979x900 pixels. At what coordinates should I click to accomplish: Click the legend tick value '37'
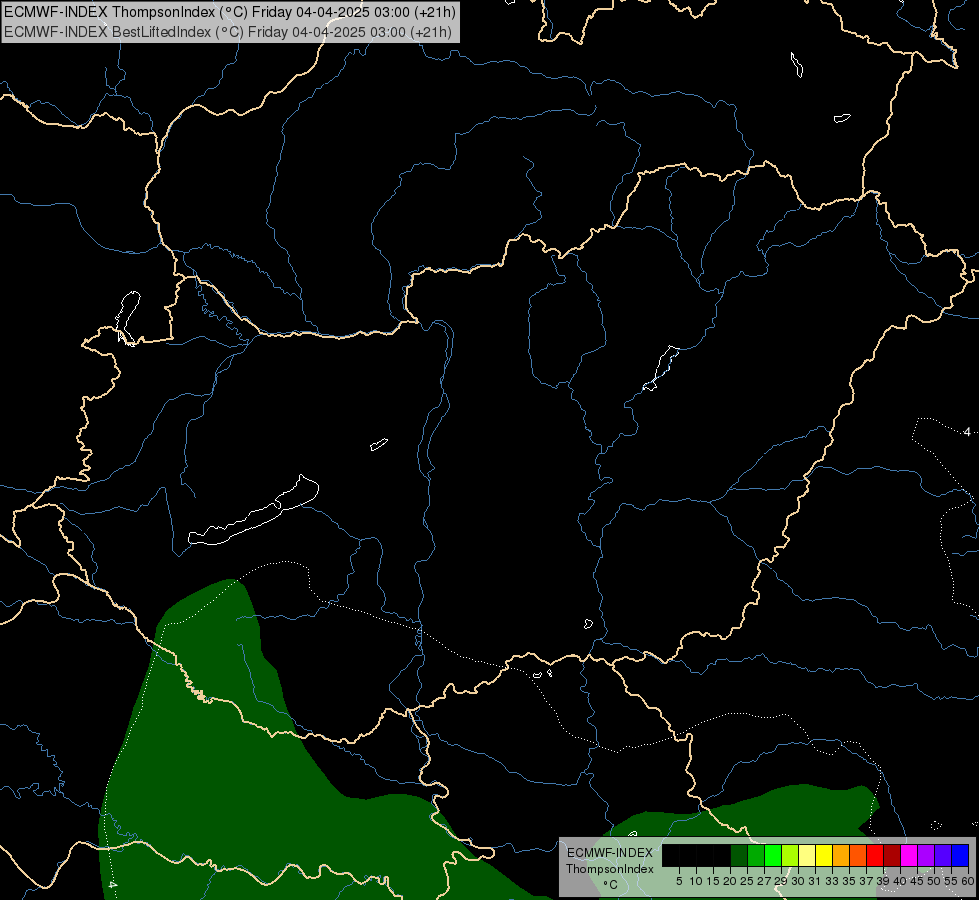pos(866,881)
